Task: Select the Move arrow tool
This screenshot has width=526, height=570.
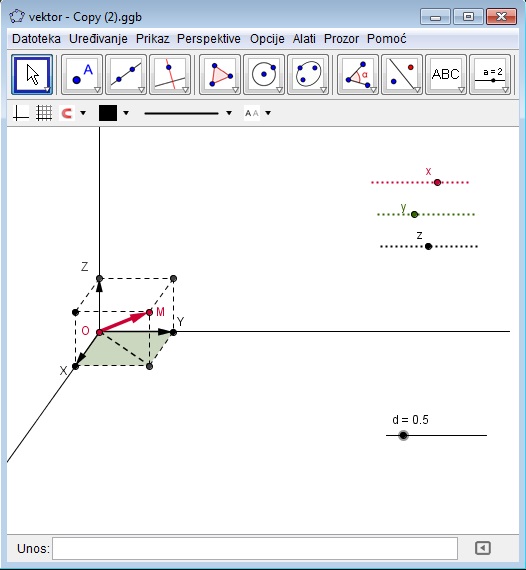Action: [x=32, y=75]
